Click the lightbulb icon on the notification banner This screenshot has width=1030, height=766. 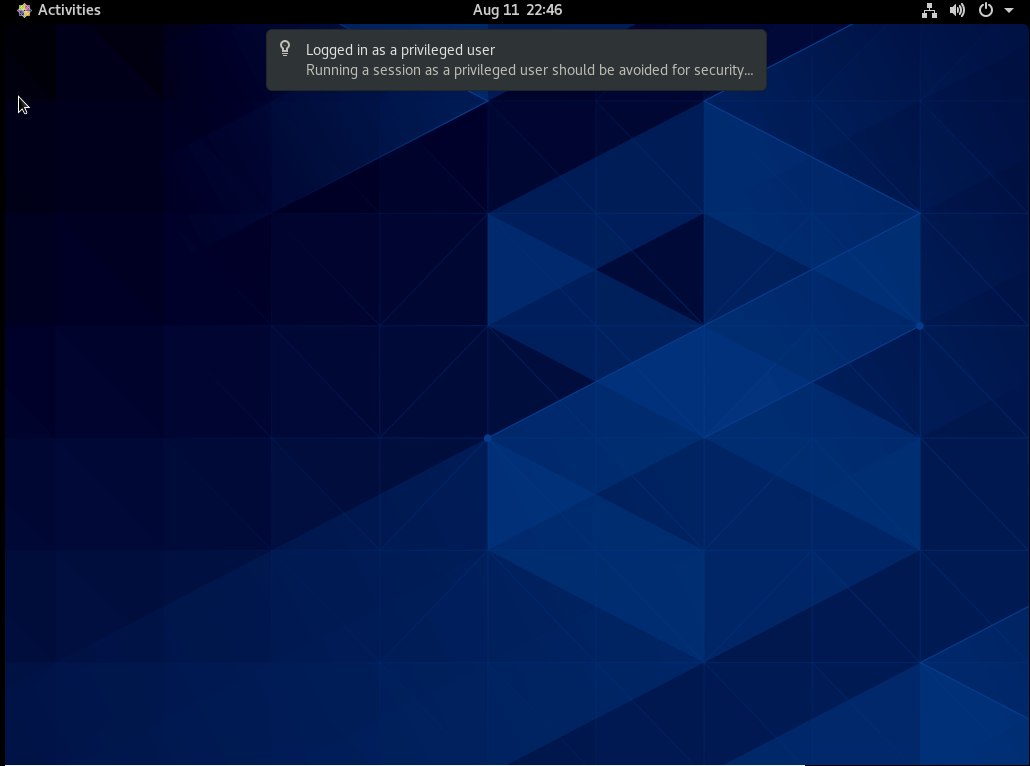click(x=285, y=49)
